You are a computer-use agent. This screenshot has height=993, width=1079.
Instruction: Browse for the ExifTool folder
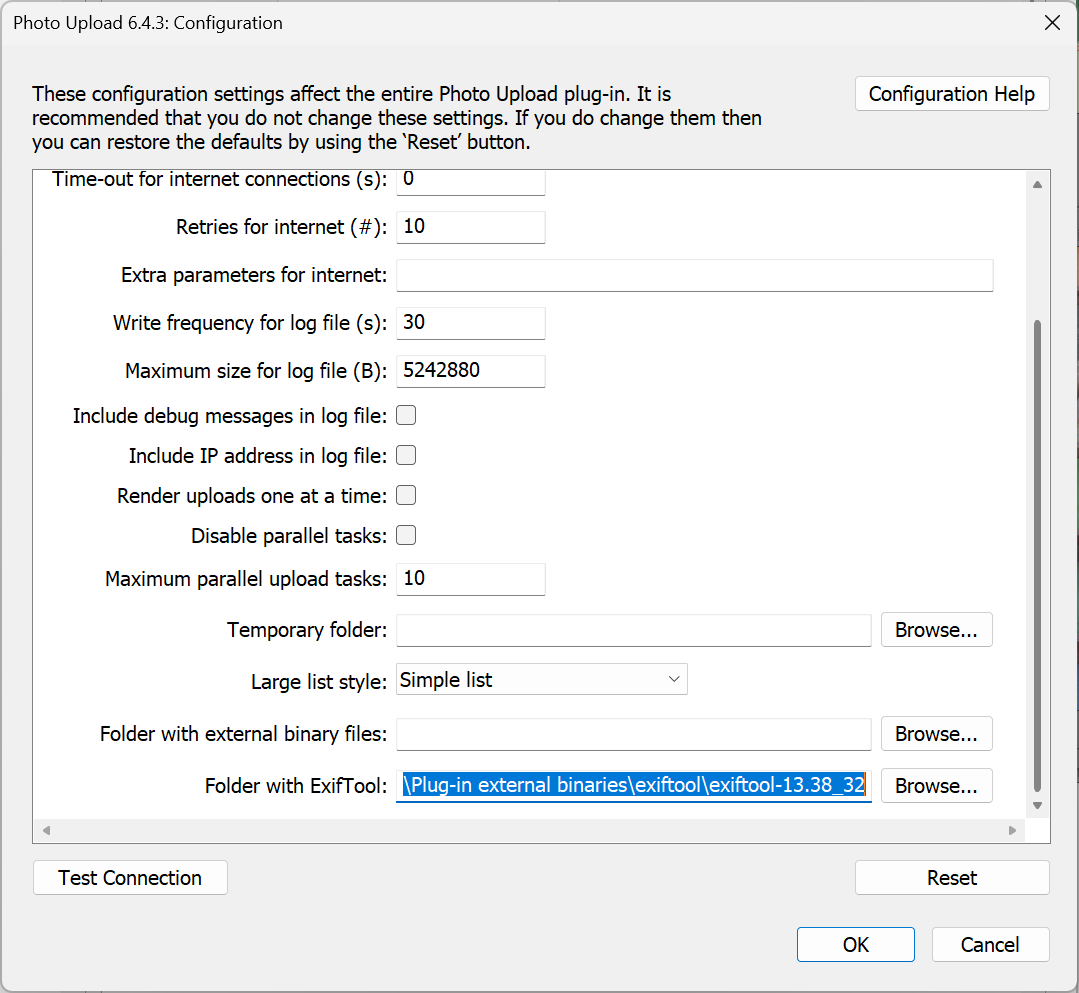[x=935, y=786]
